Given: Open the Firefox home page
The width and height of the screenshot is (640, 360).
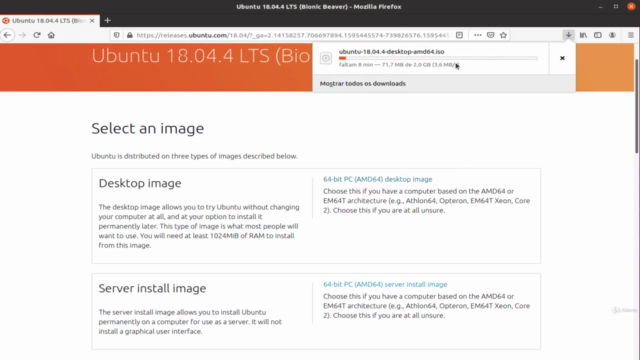Looking at the screenshot, I should 51,35.
